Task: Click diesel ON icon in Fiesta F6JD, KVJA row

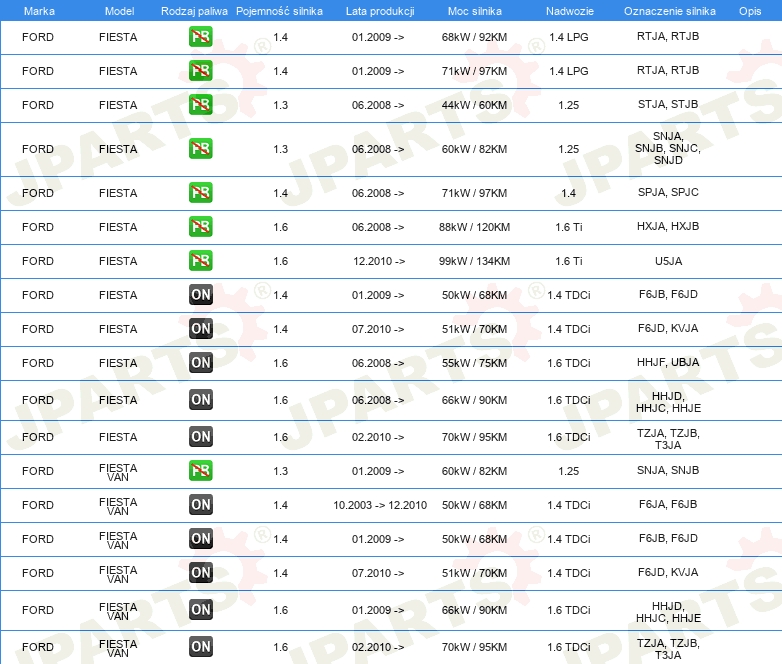Action: pyautogui.click(x=200, y=328)
